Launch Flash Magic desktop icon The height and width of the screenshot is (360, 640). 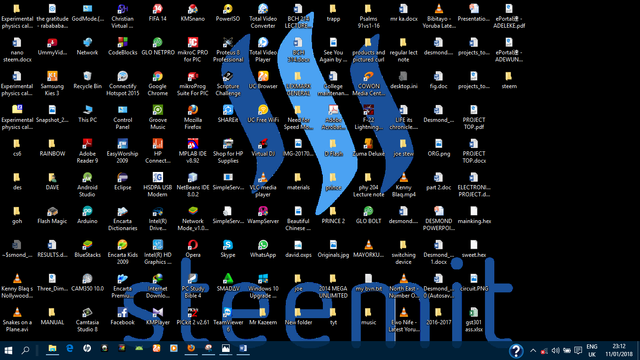(52, 215)
